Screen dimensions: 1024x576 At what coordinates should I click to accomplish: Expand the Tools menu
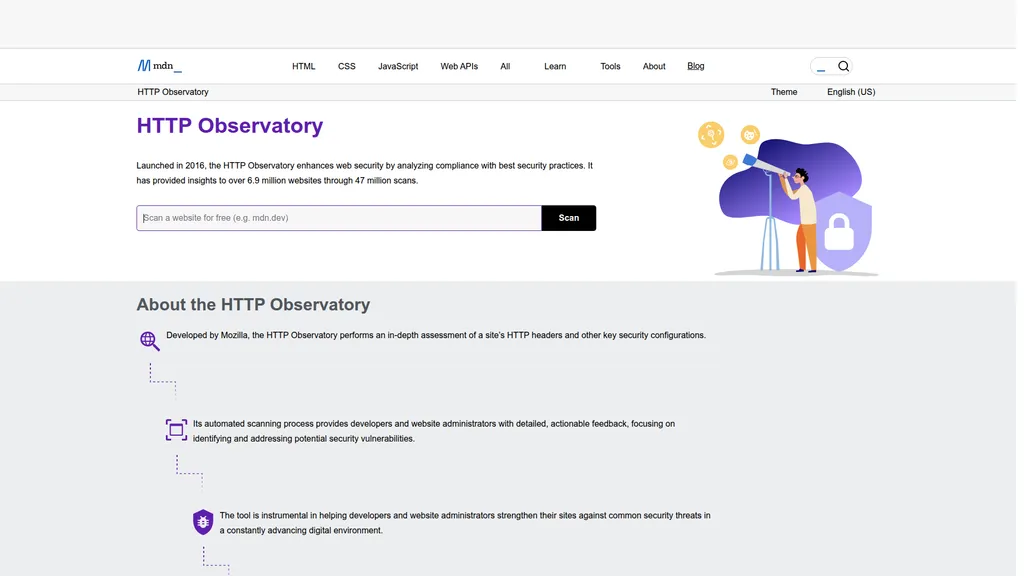click(610, 66)
